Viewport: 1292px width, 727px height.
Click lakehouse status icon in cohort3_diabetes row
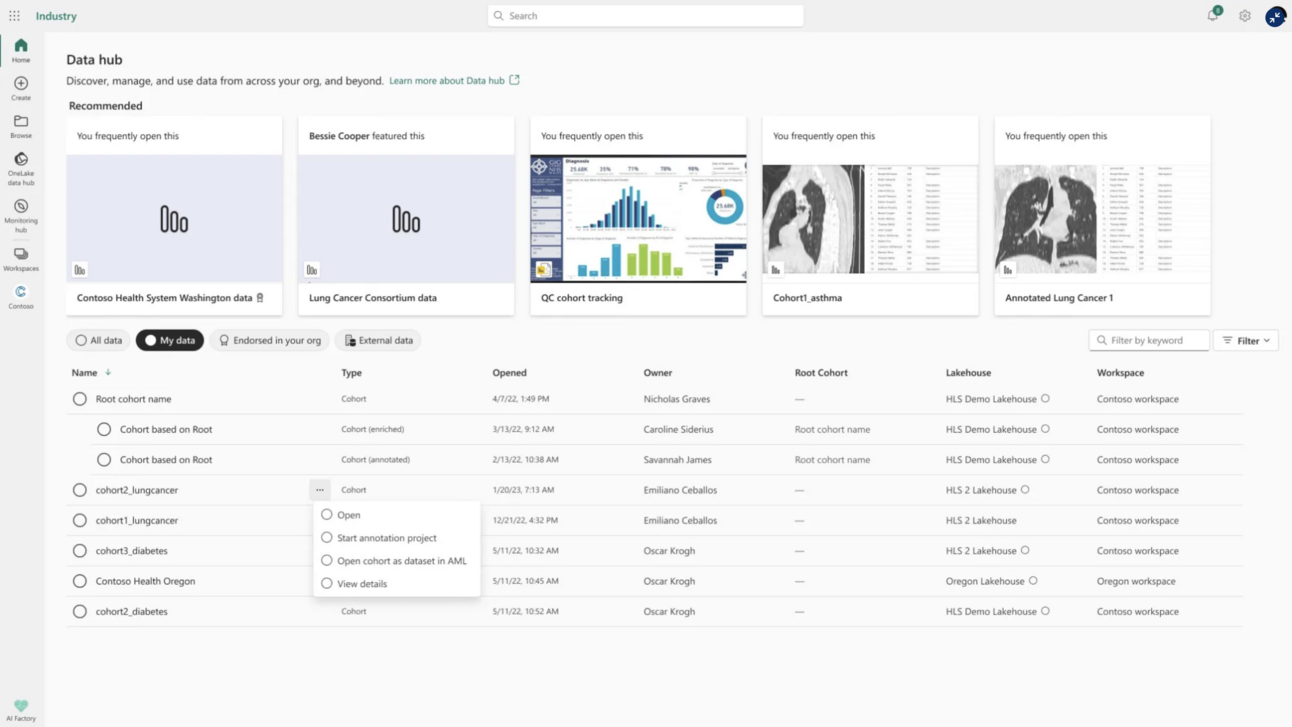point(1025,550)
